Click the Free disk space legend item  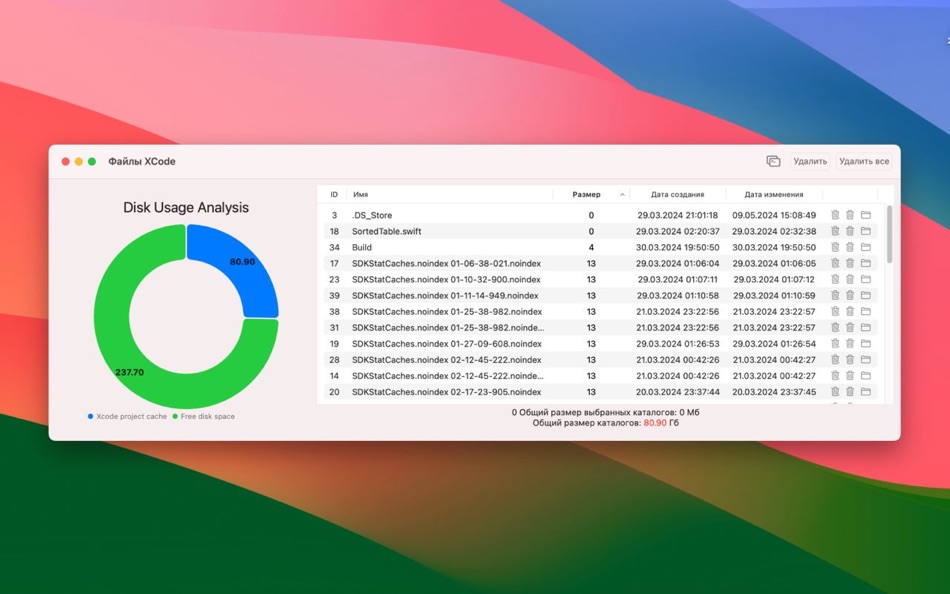point(203,416)
